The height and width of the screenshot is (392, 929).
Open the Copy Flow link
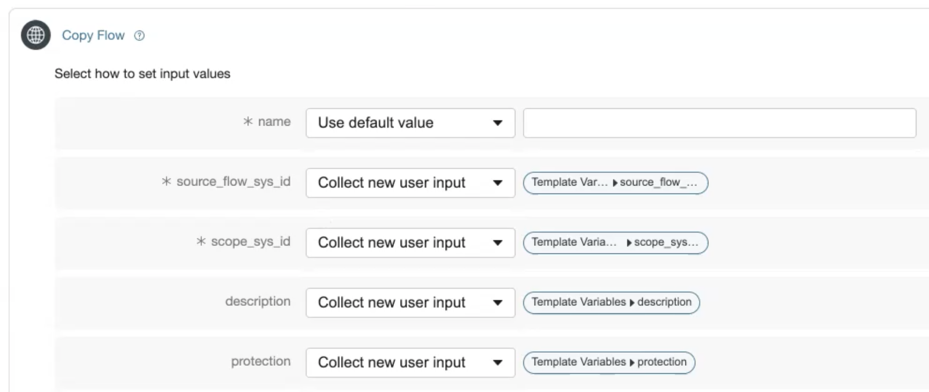coord(93,36)
